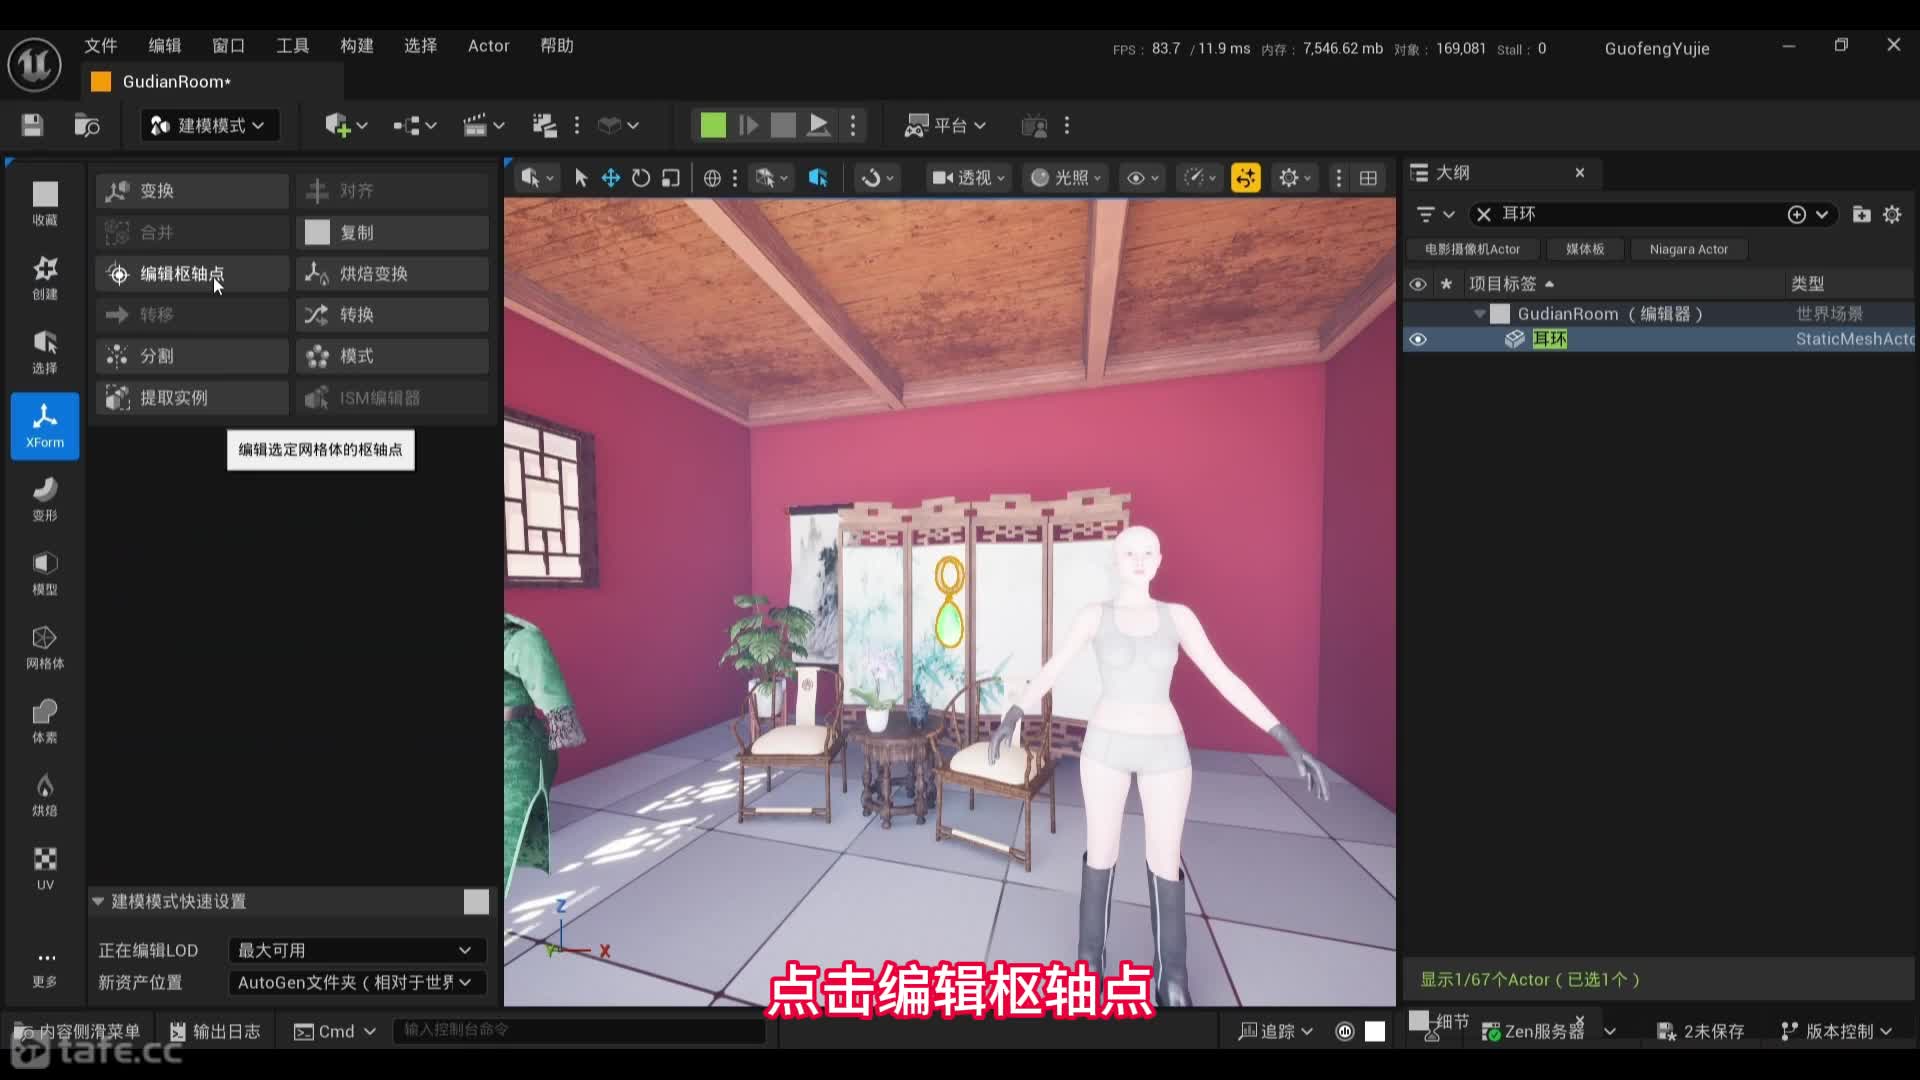This screenshot has width=1920, height=1080.
Task: Open the XForm category in modeling sidebar
Action: click(45, 425)
